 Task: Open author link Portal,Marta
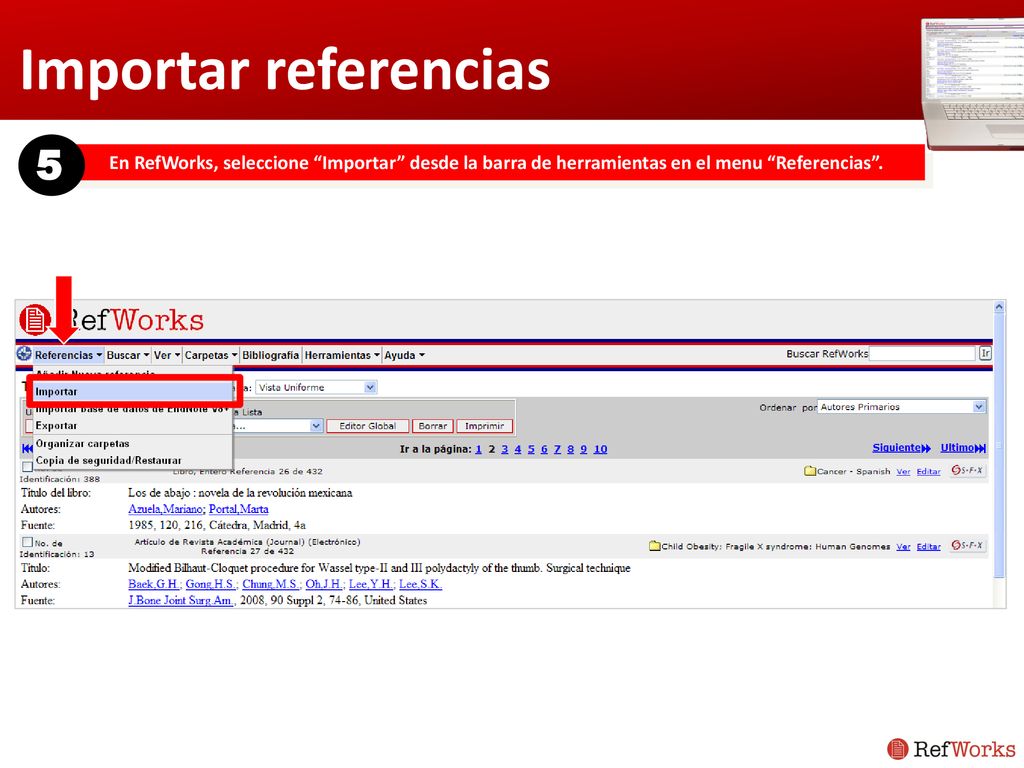click(x=238, y=509)
